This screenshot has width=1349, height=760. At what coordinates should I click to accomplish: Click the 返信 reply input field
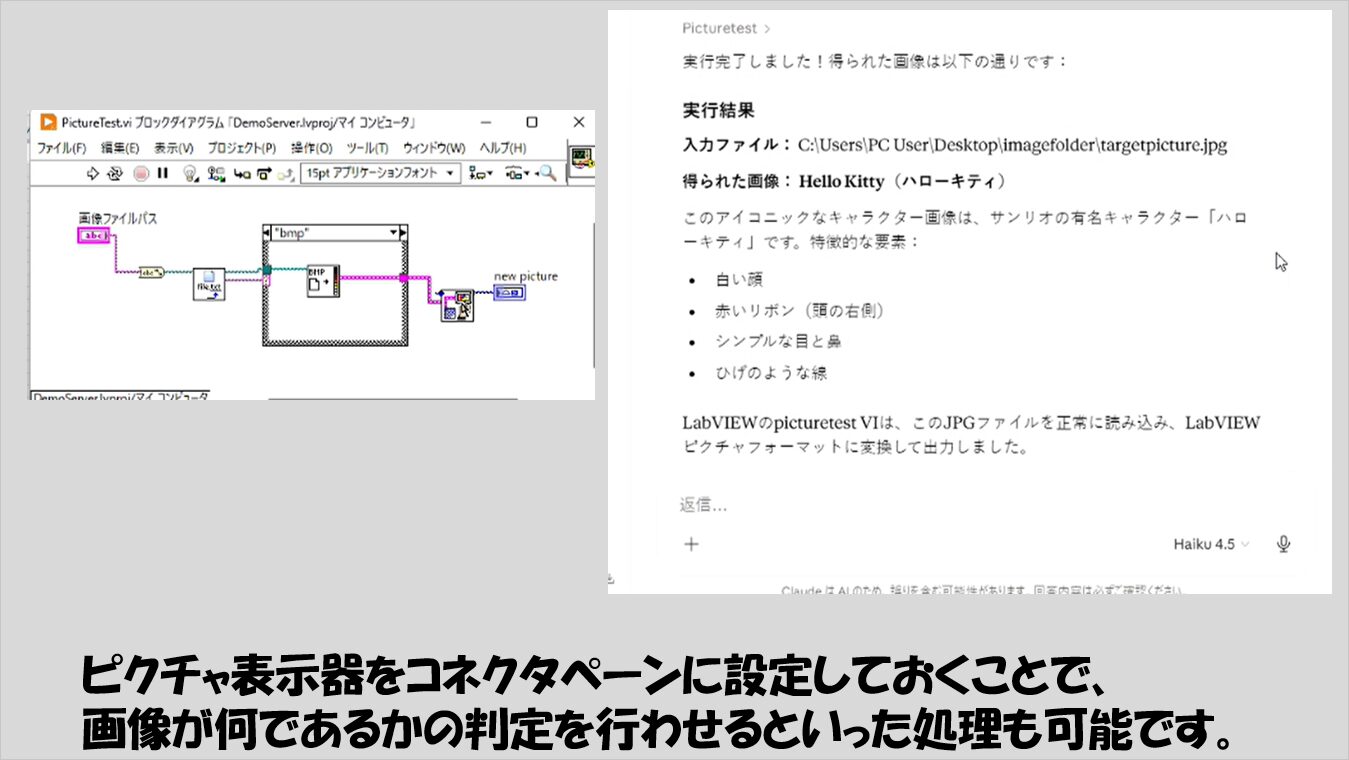pos(900,505)
